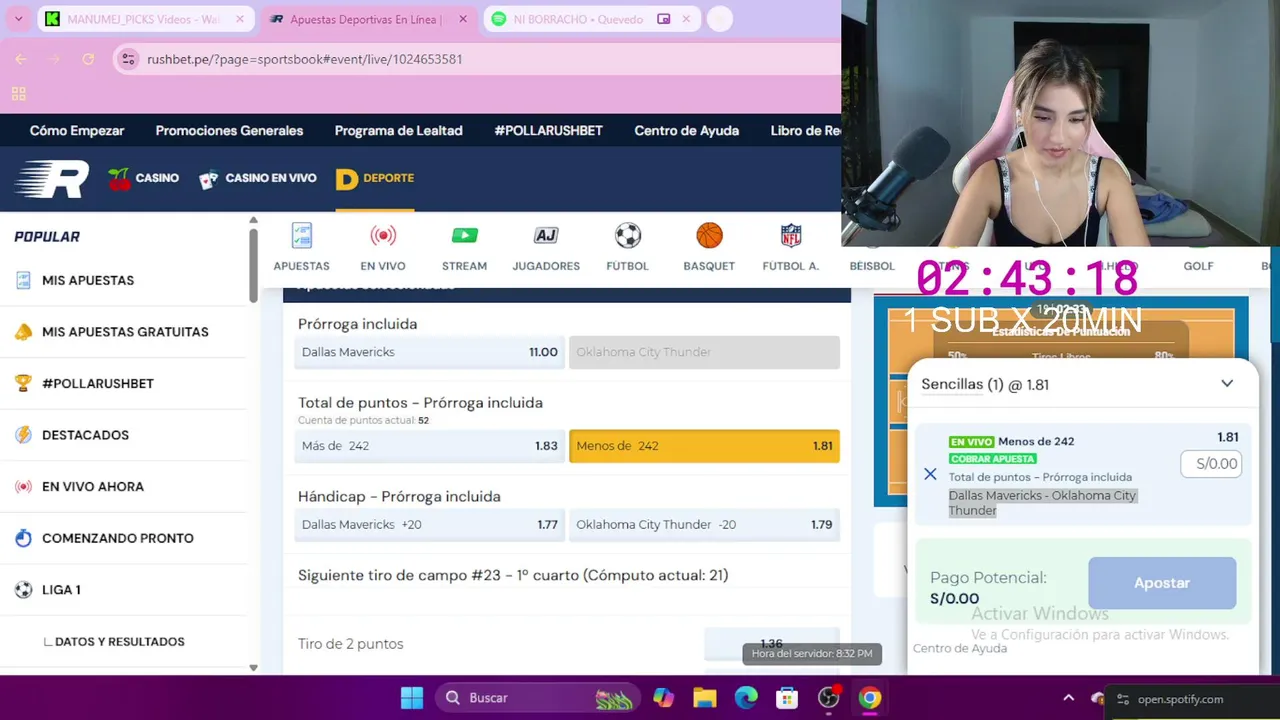Open the tab search dropdown arrow

pos(18,19)
